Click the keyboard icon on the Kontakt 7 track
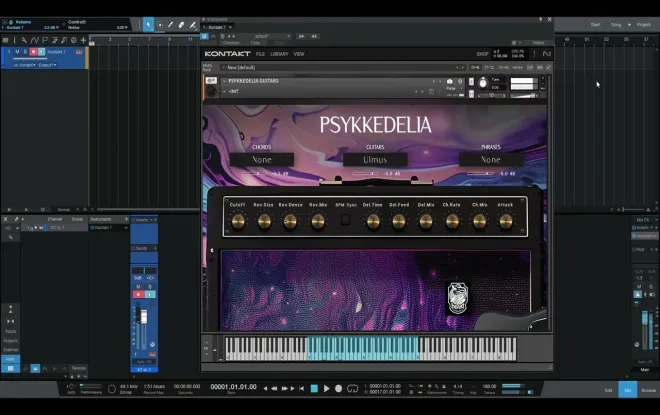The image size is (660, 415). pos(79,52)
